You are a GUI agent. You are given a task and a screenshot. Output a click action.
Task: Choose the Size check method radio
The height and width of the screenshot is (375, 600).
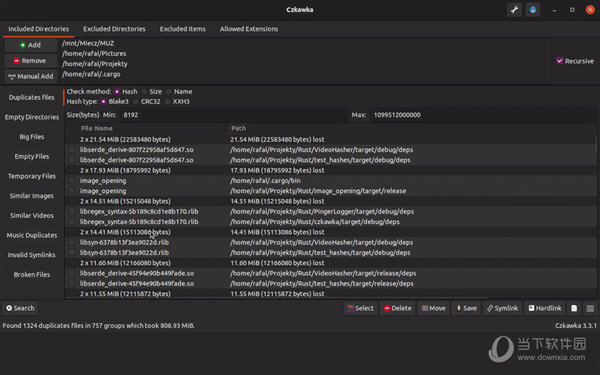pyautogui.click(x=144, y=92)
